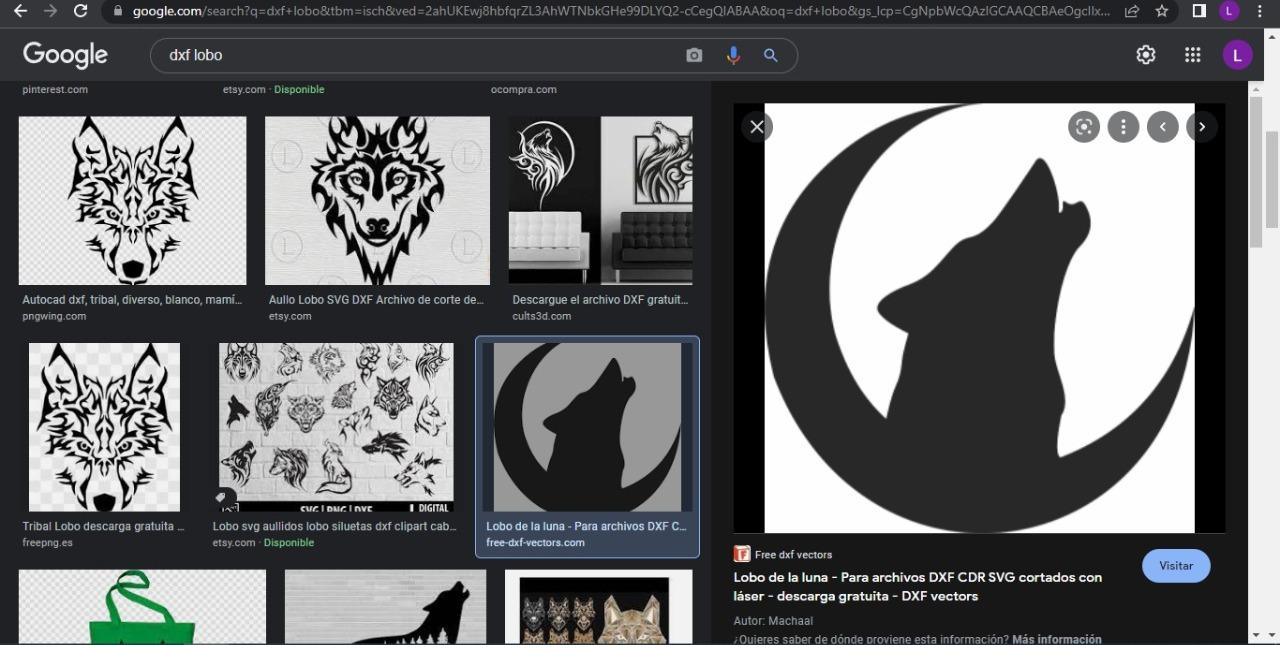1280x645 pixels.
Task: Click freepng.es source text
Action: [x=48, y=543]
